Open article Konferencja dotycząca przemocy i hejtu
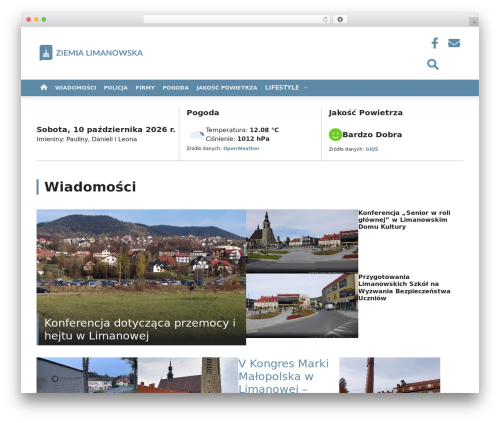500x423 pixels. (x=140, y=329)
